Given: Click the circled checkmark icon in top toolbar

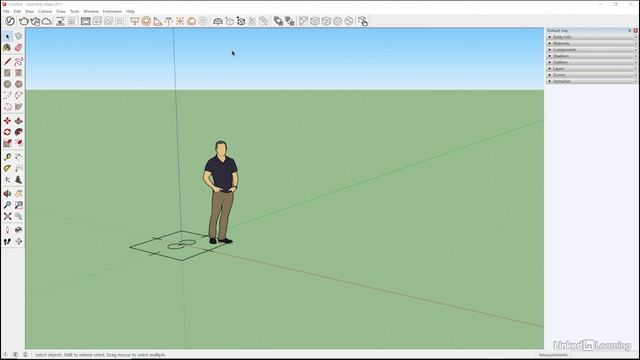Looking at the screenshot, I should pos(10,21).
